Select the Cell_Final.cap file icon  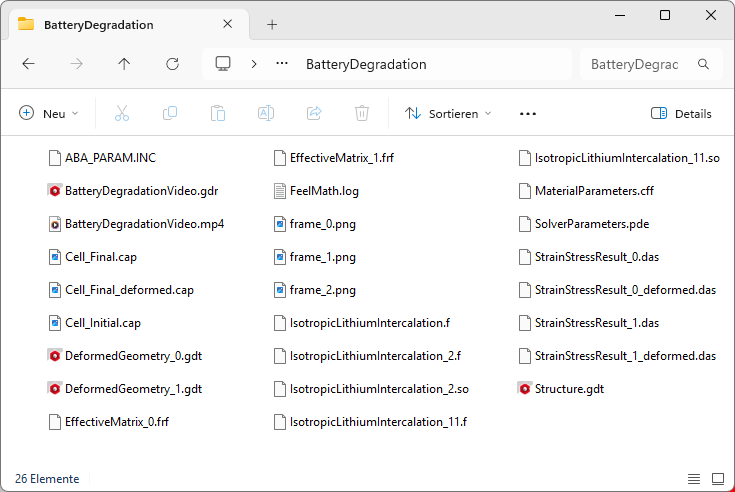[x=55, y=257]
